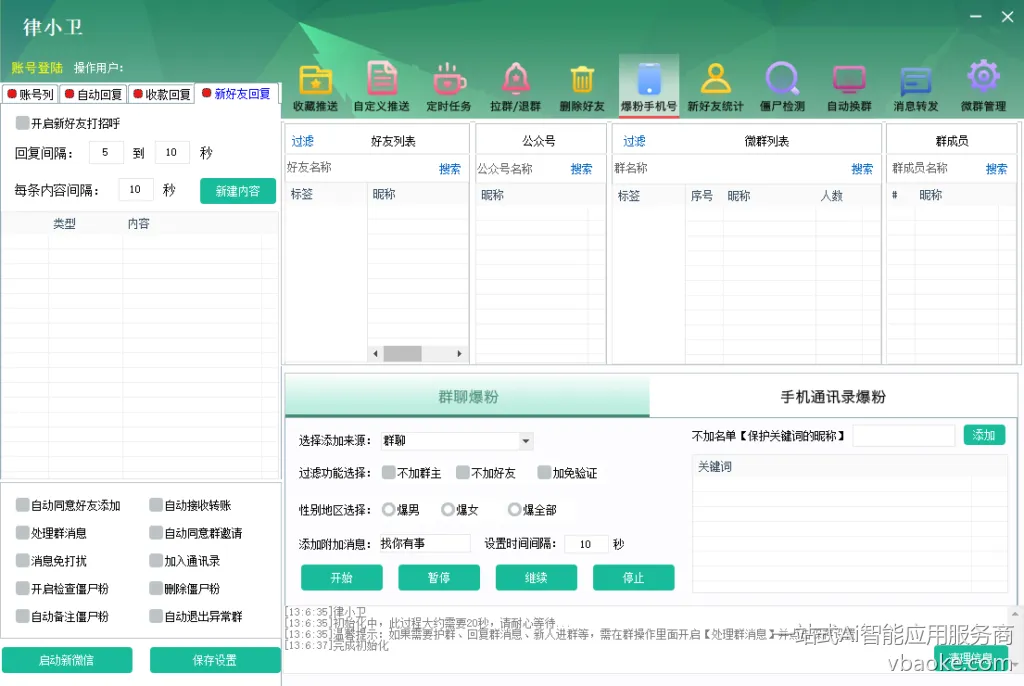Open the 定时任务 coffee cup icon
Image resolution: width=1024 pixels, height=686 pixels.
tap(449, 87)
